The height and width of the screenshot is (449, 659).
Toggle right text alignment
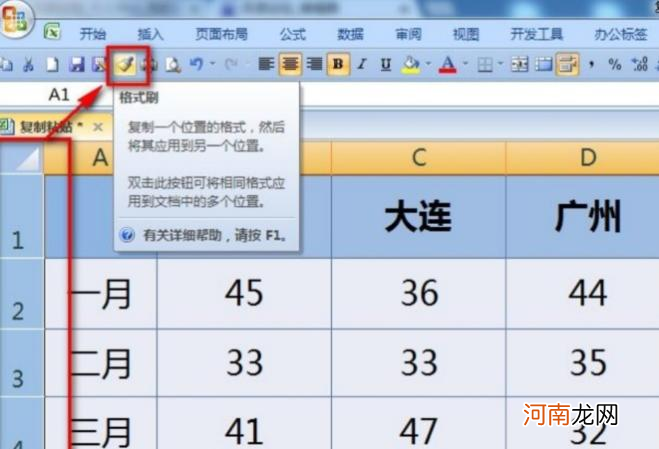tap(314, 64)
